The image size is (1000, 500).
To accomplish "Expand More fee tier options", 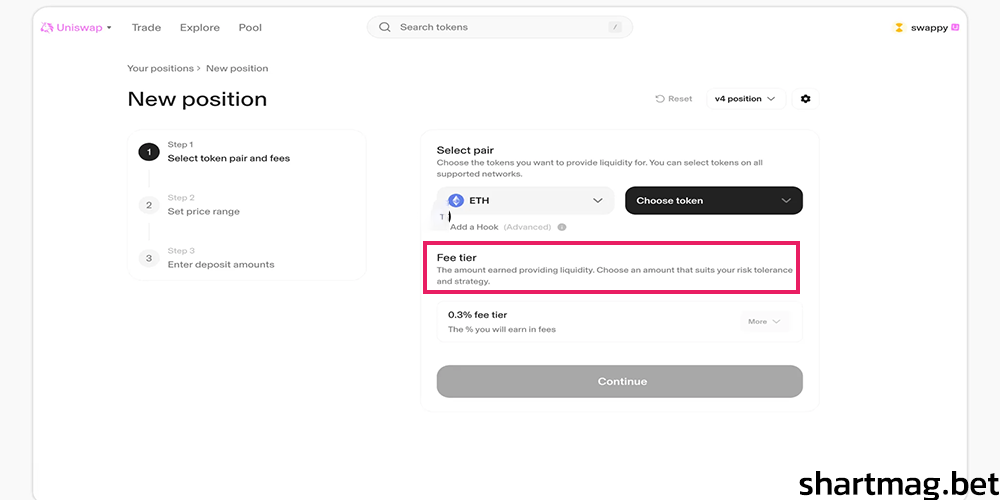I will pyautogui.click(x=764, y=321).
